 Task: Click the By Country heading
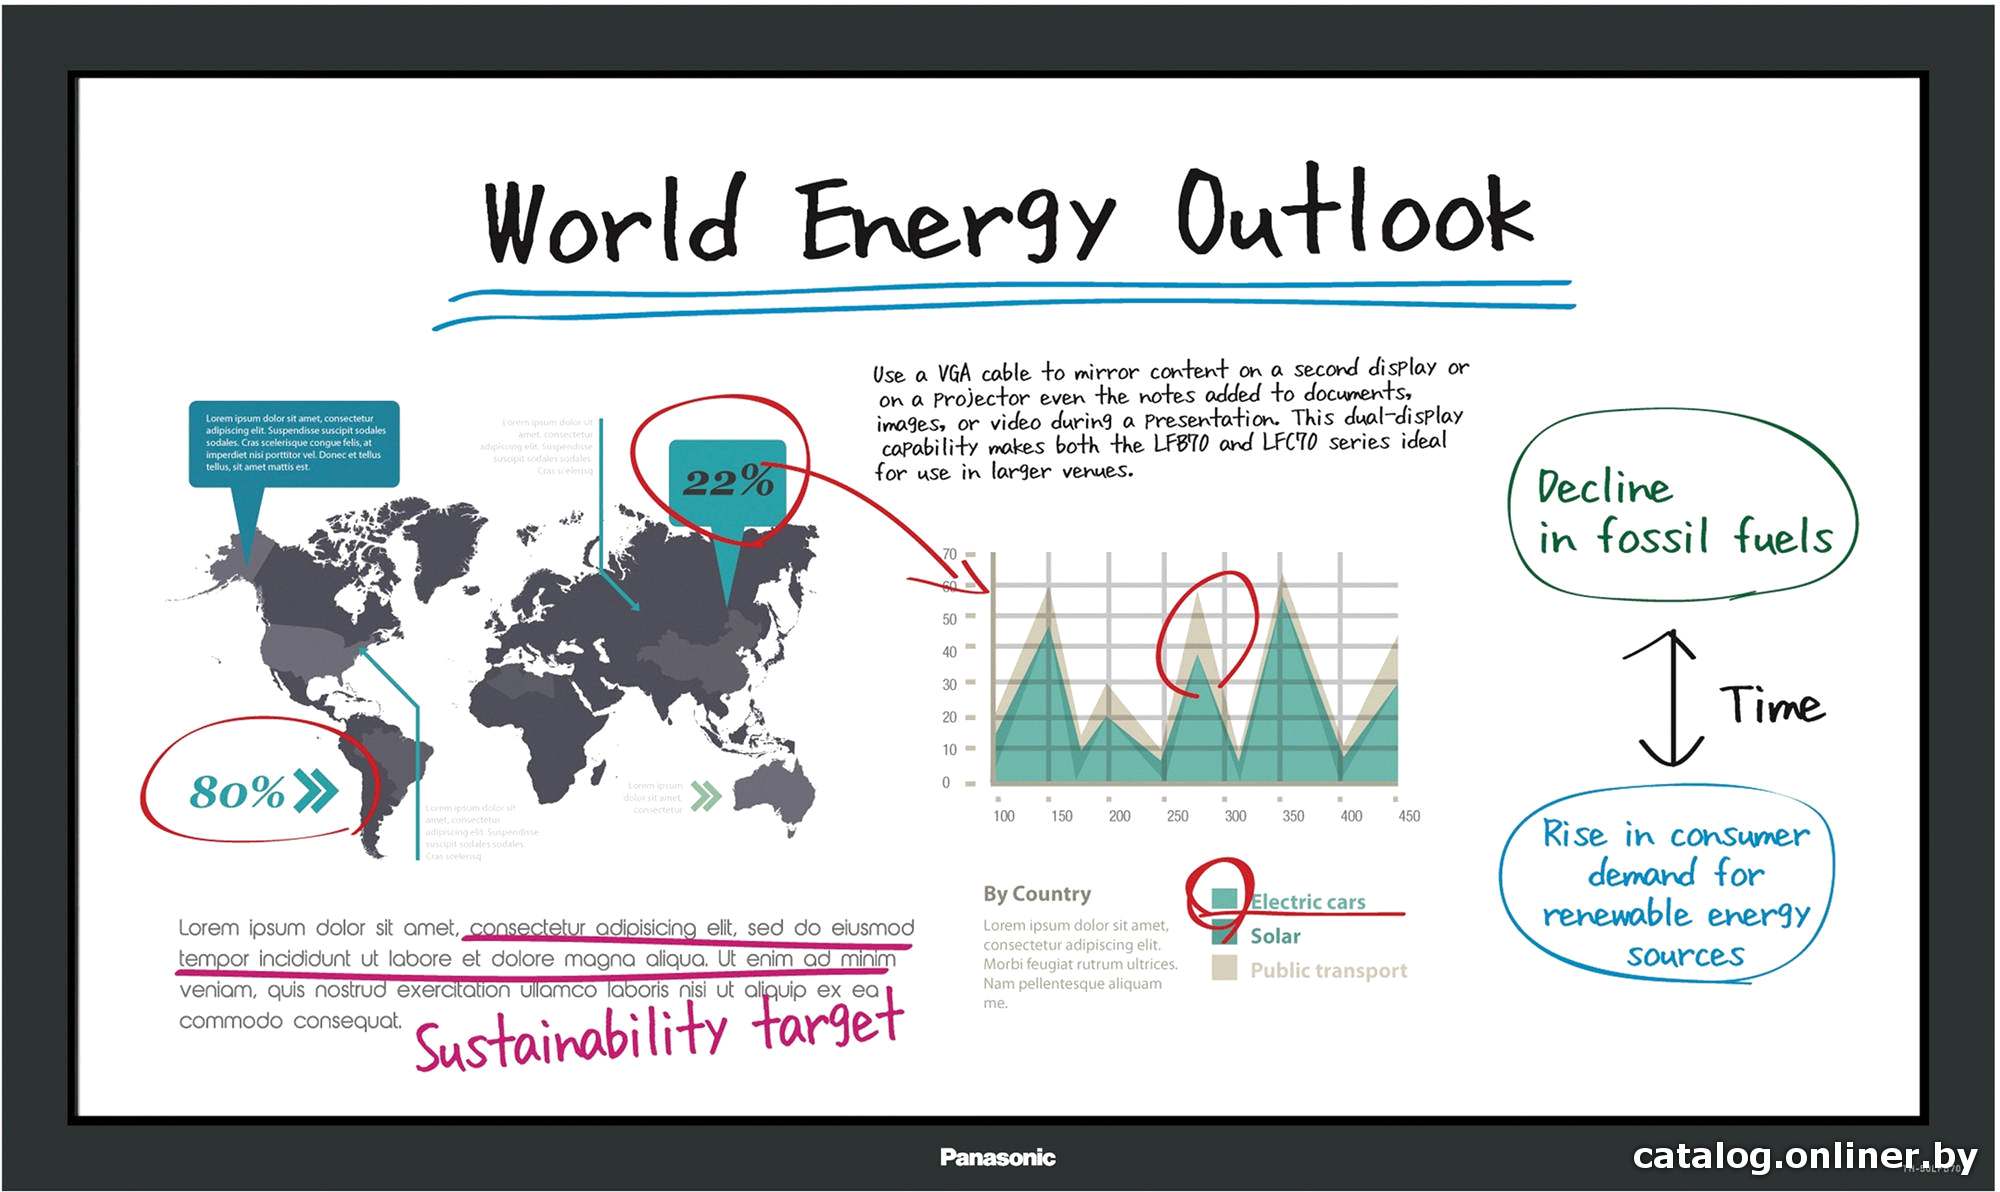pos(1037,893)
